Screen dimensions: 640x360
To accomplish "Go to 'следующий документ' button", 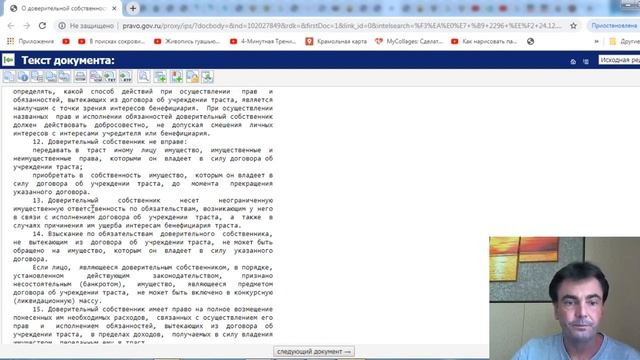I will pyautogui.click(x=313, y=351).
